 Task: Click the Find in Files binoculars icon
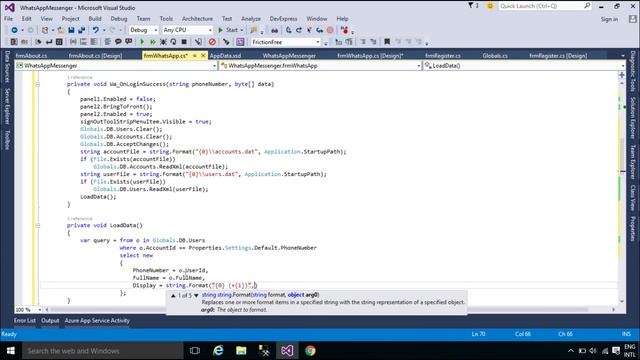tap(275, 30)
